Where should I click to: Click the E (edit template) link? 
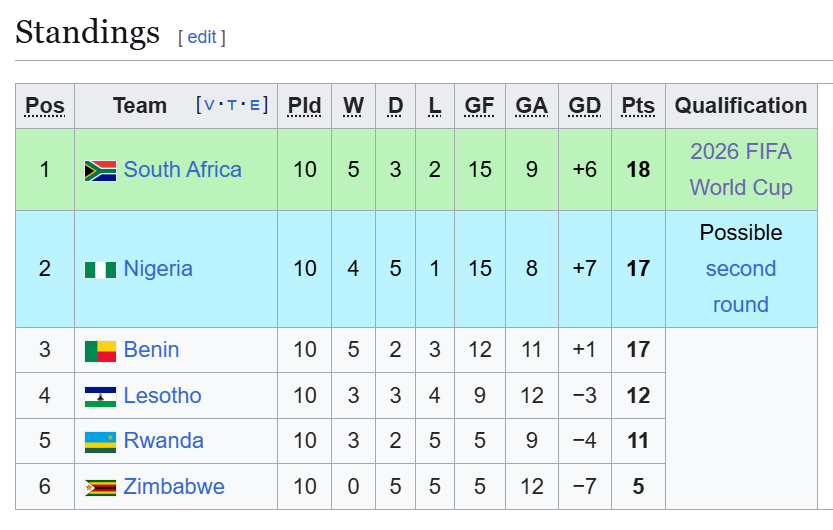(255, 105)
